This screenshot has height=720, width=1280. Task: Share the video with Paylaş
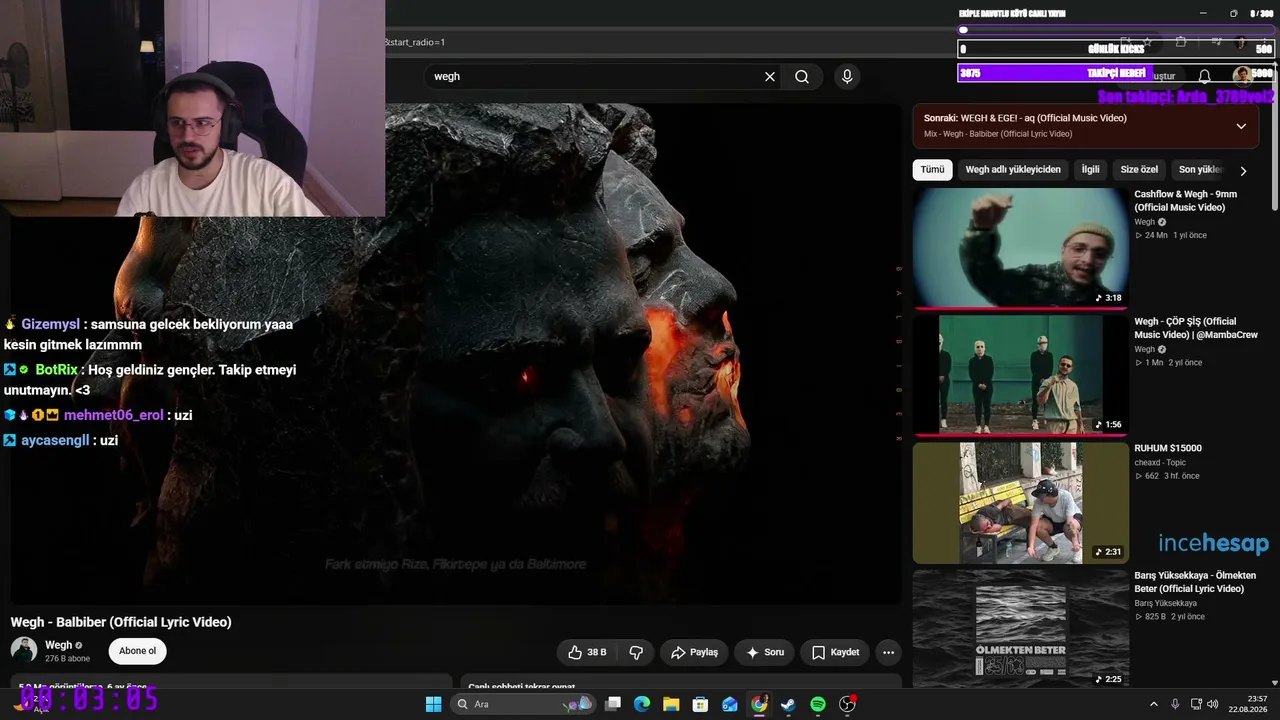[694, 652]
